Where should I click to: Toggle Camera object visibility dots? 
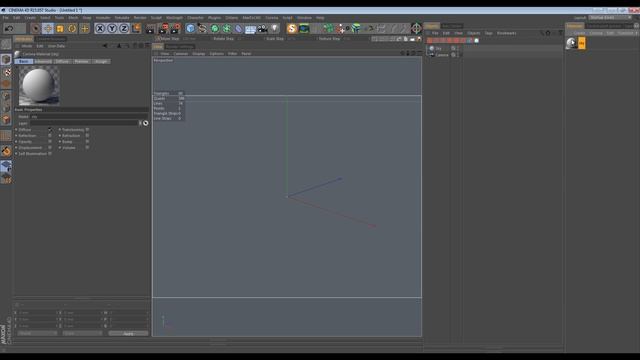click(x=458, y=55)
